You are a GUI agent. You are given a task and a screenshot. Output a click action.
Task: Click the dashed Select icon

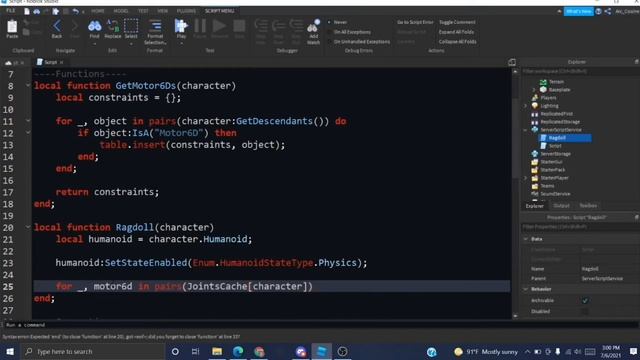coord(131,26)
